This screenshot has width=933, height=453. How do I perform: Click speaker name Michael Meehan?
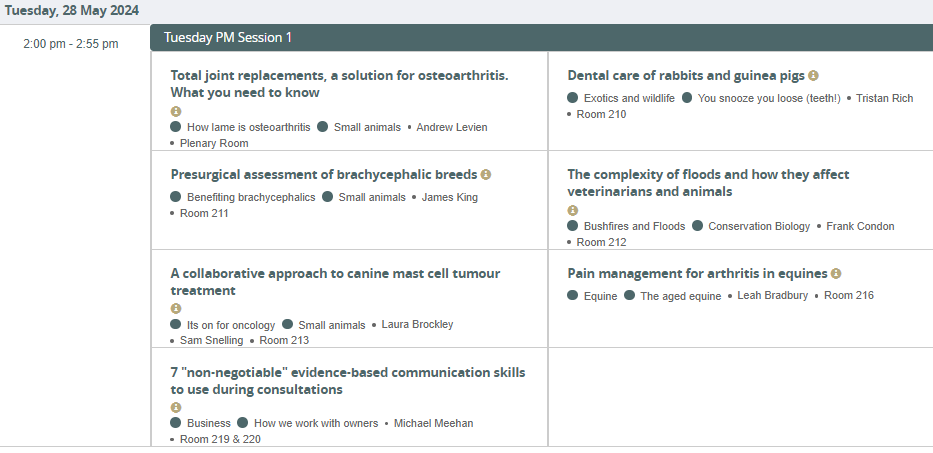pos(434,423)
